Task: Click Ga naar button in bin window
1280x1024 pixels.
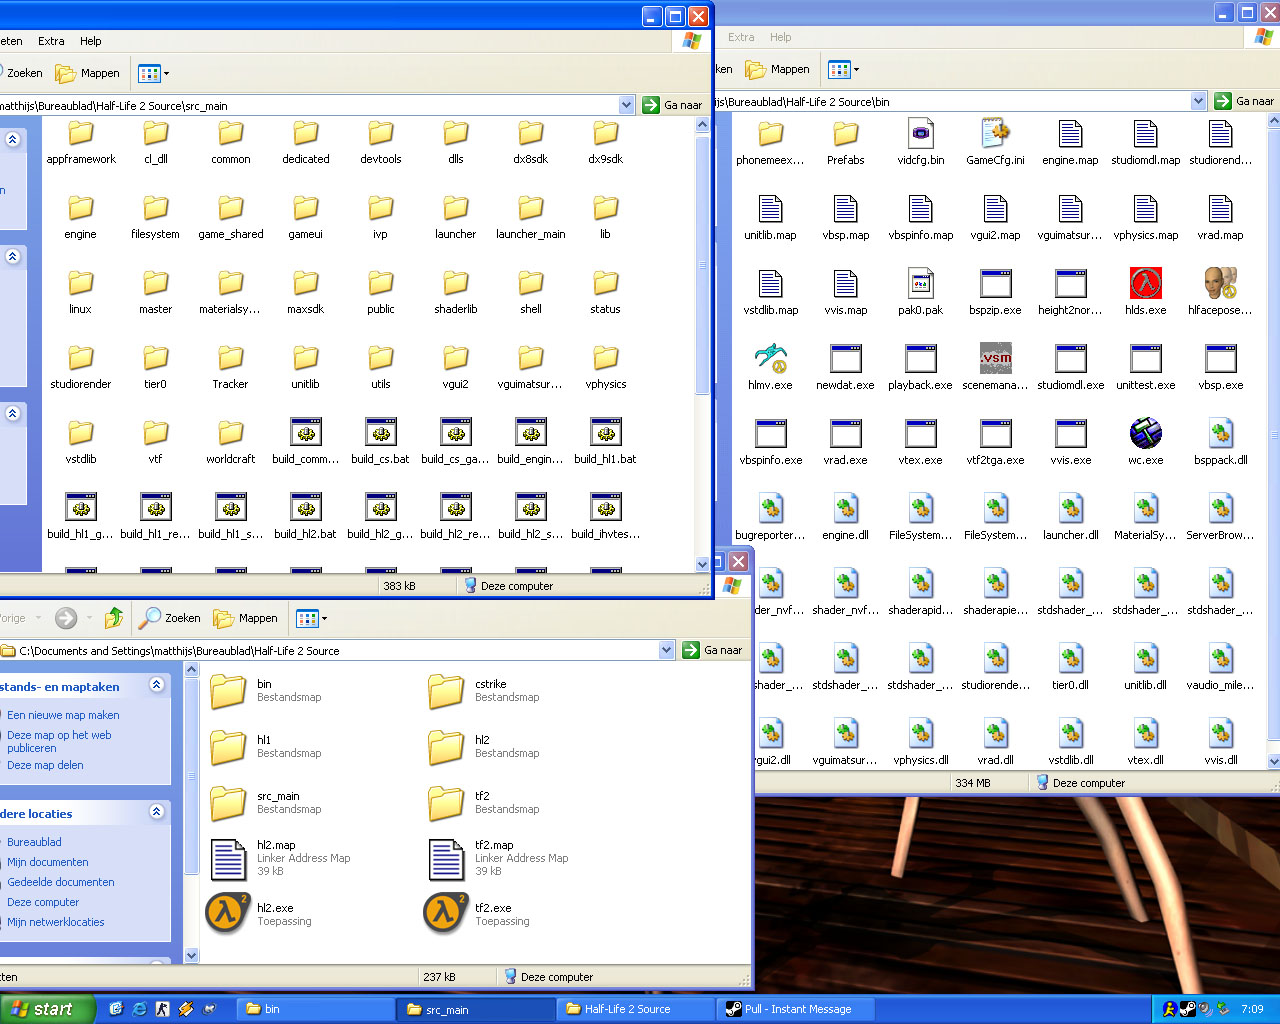Action: pyautogui.click(x=1245, y=101)
